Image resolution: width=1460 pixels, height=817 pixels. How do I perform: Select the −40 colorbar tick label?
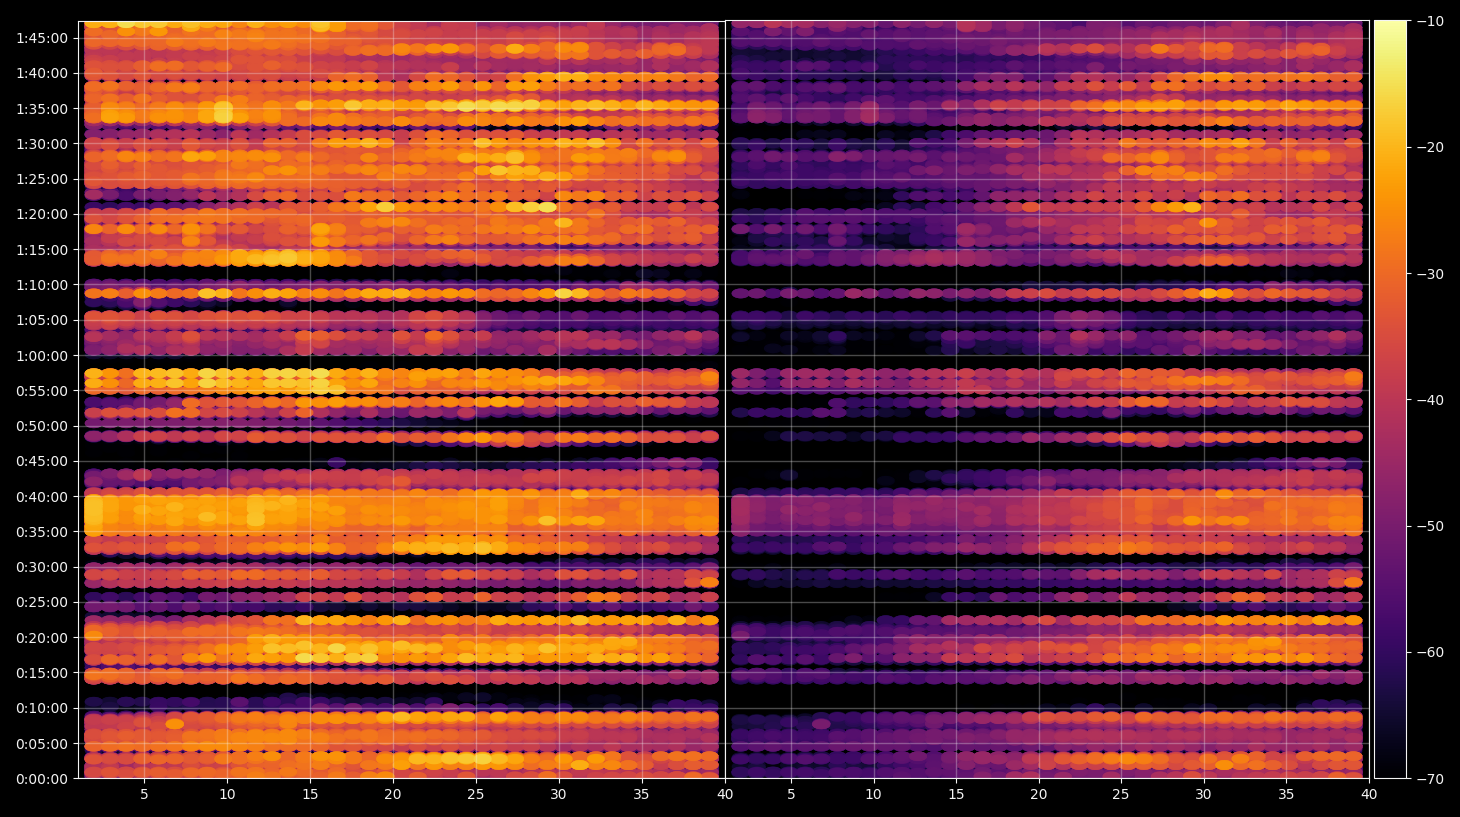coord(1430,400)
